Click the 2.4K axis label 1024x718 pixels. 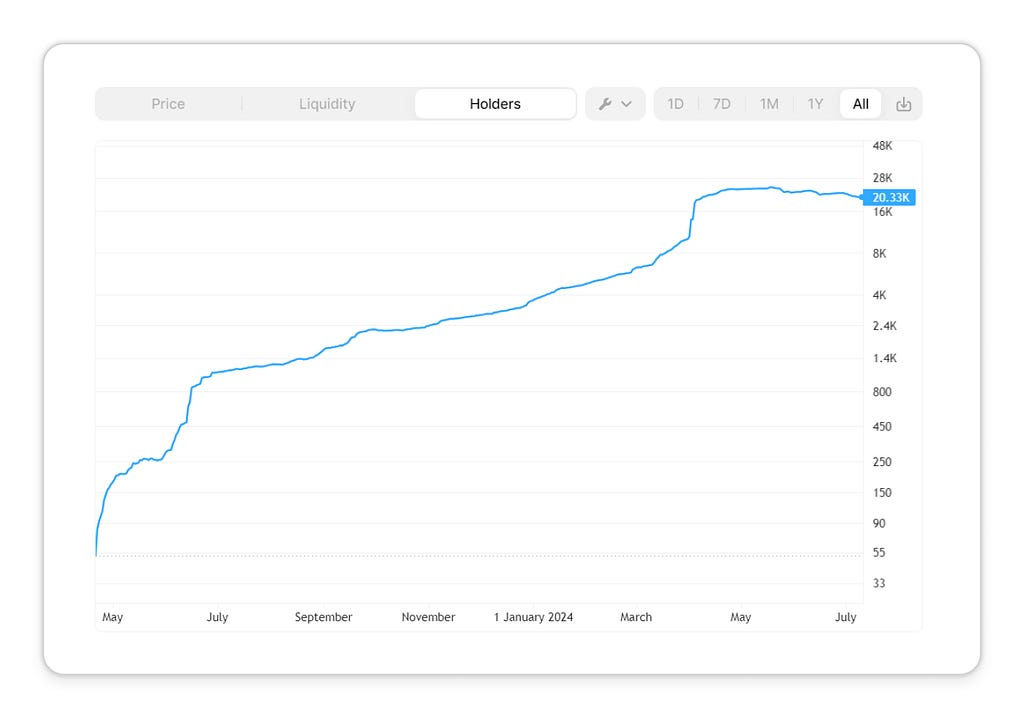click(x=884, y=326)
